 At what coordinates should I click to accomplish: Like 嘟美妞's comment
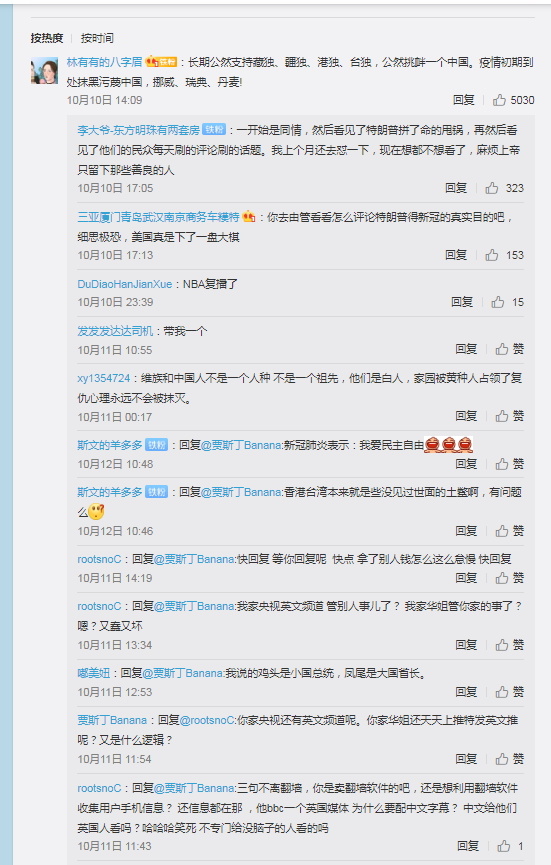(x=509, y=692)
